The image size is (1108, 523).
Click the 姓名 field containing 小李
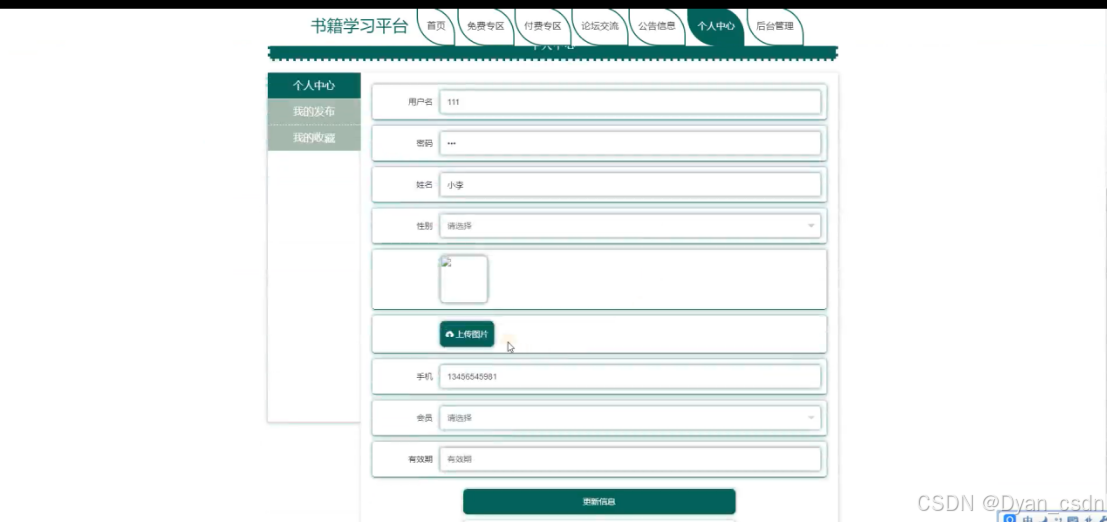point(630,185)
